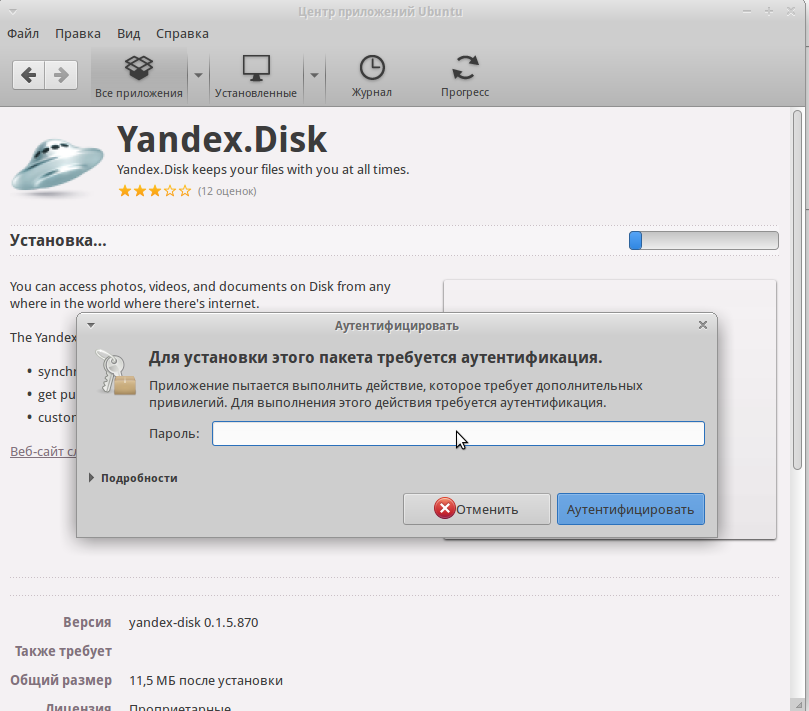
Task: Focus the Пароль password field
Action: click(x=458, y=433)
